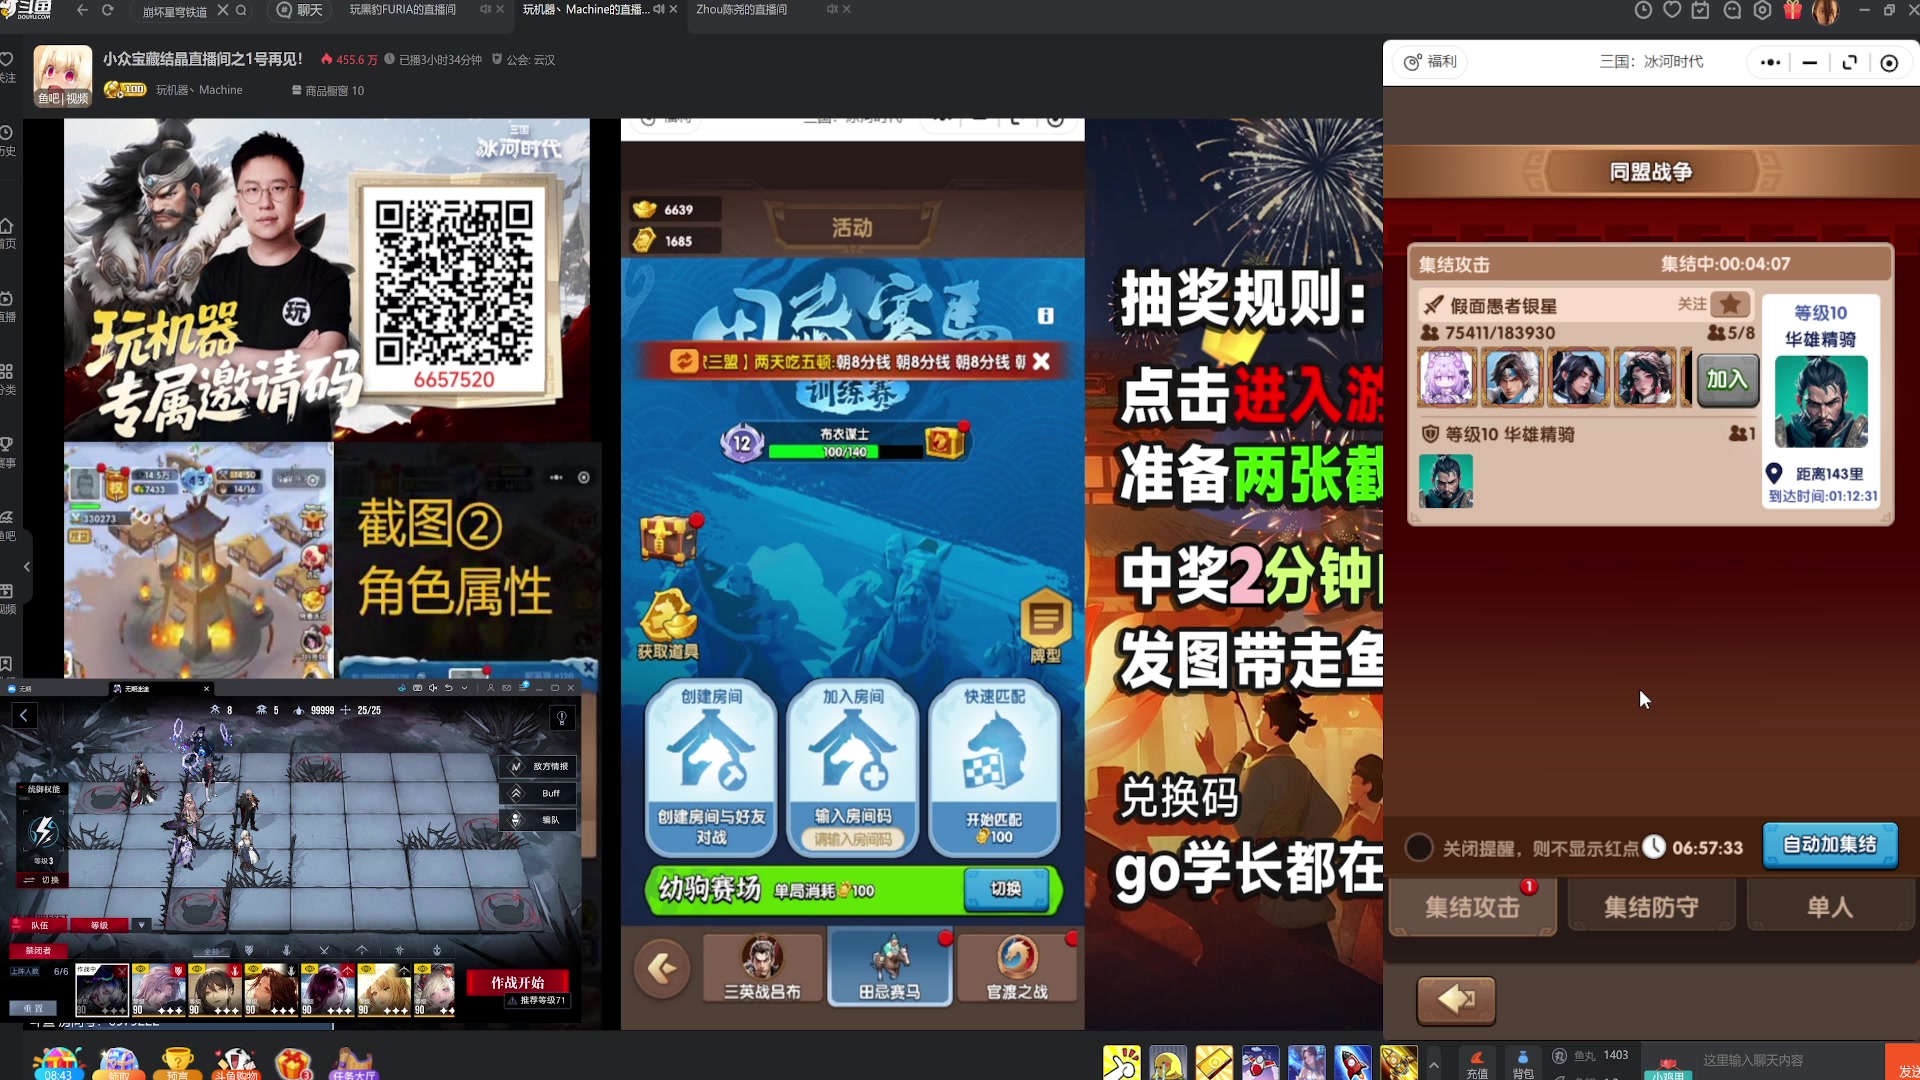Open watch history clock icon

1643,10
